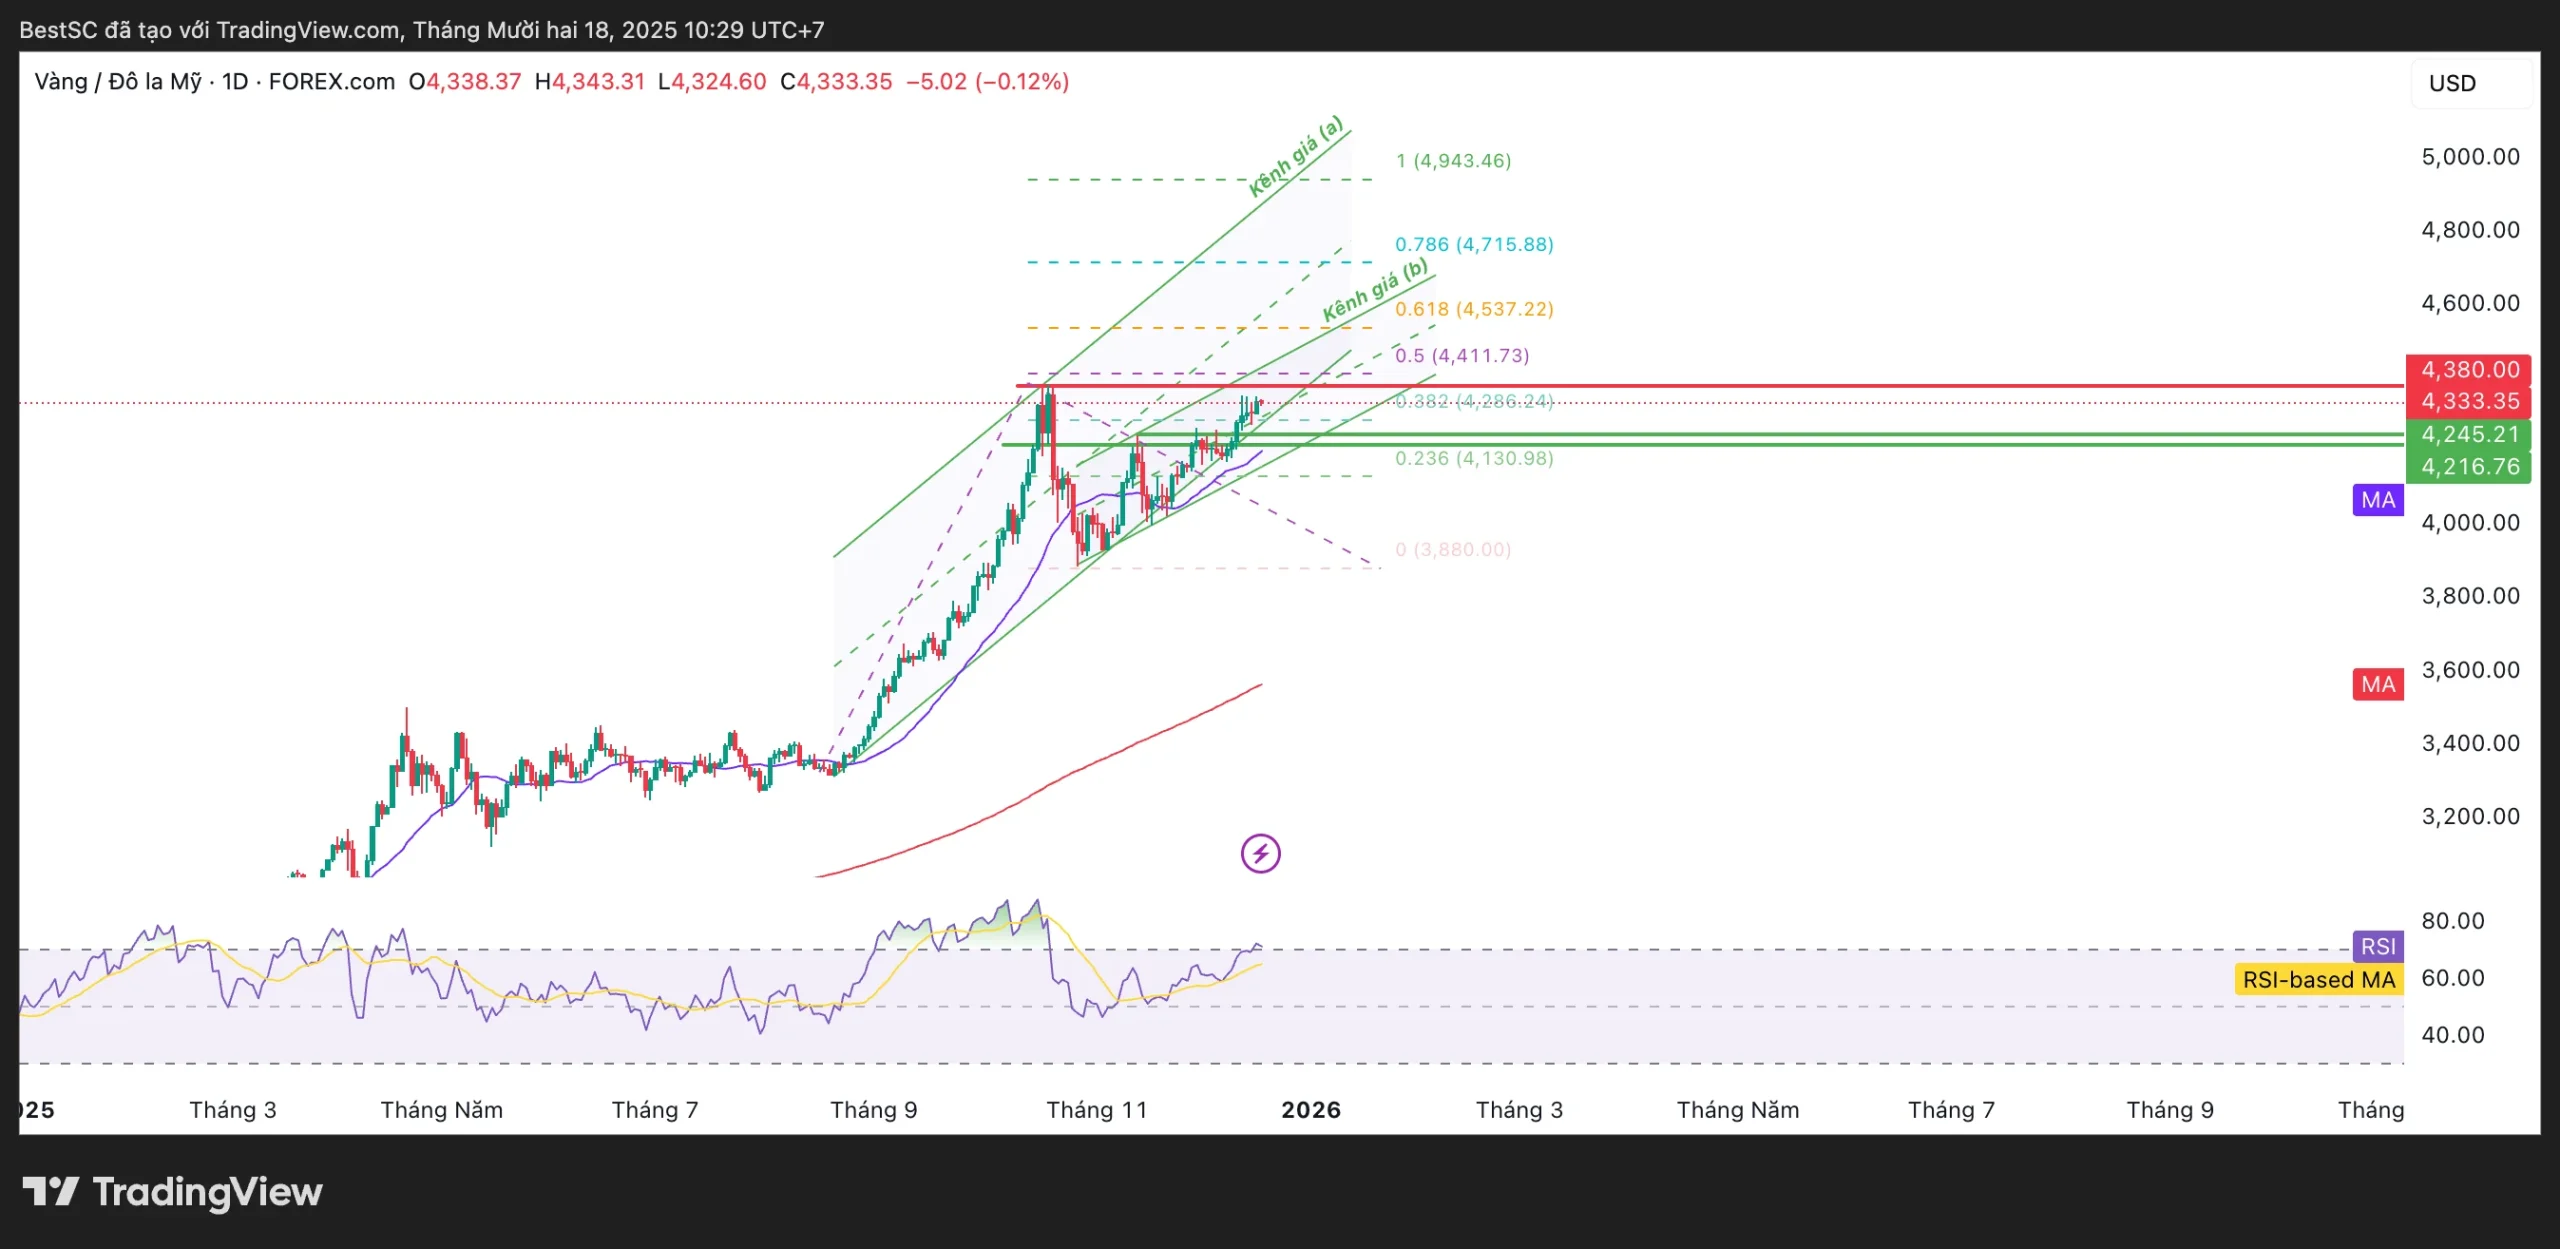Click the red MA indicator label

click(2377, 684)
